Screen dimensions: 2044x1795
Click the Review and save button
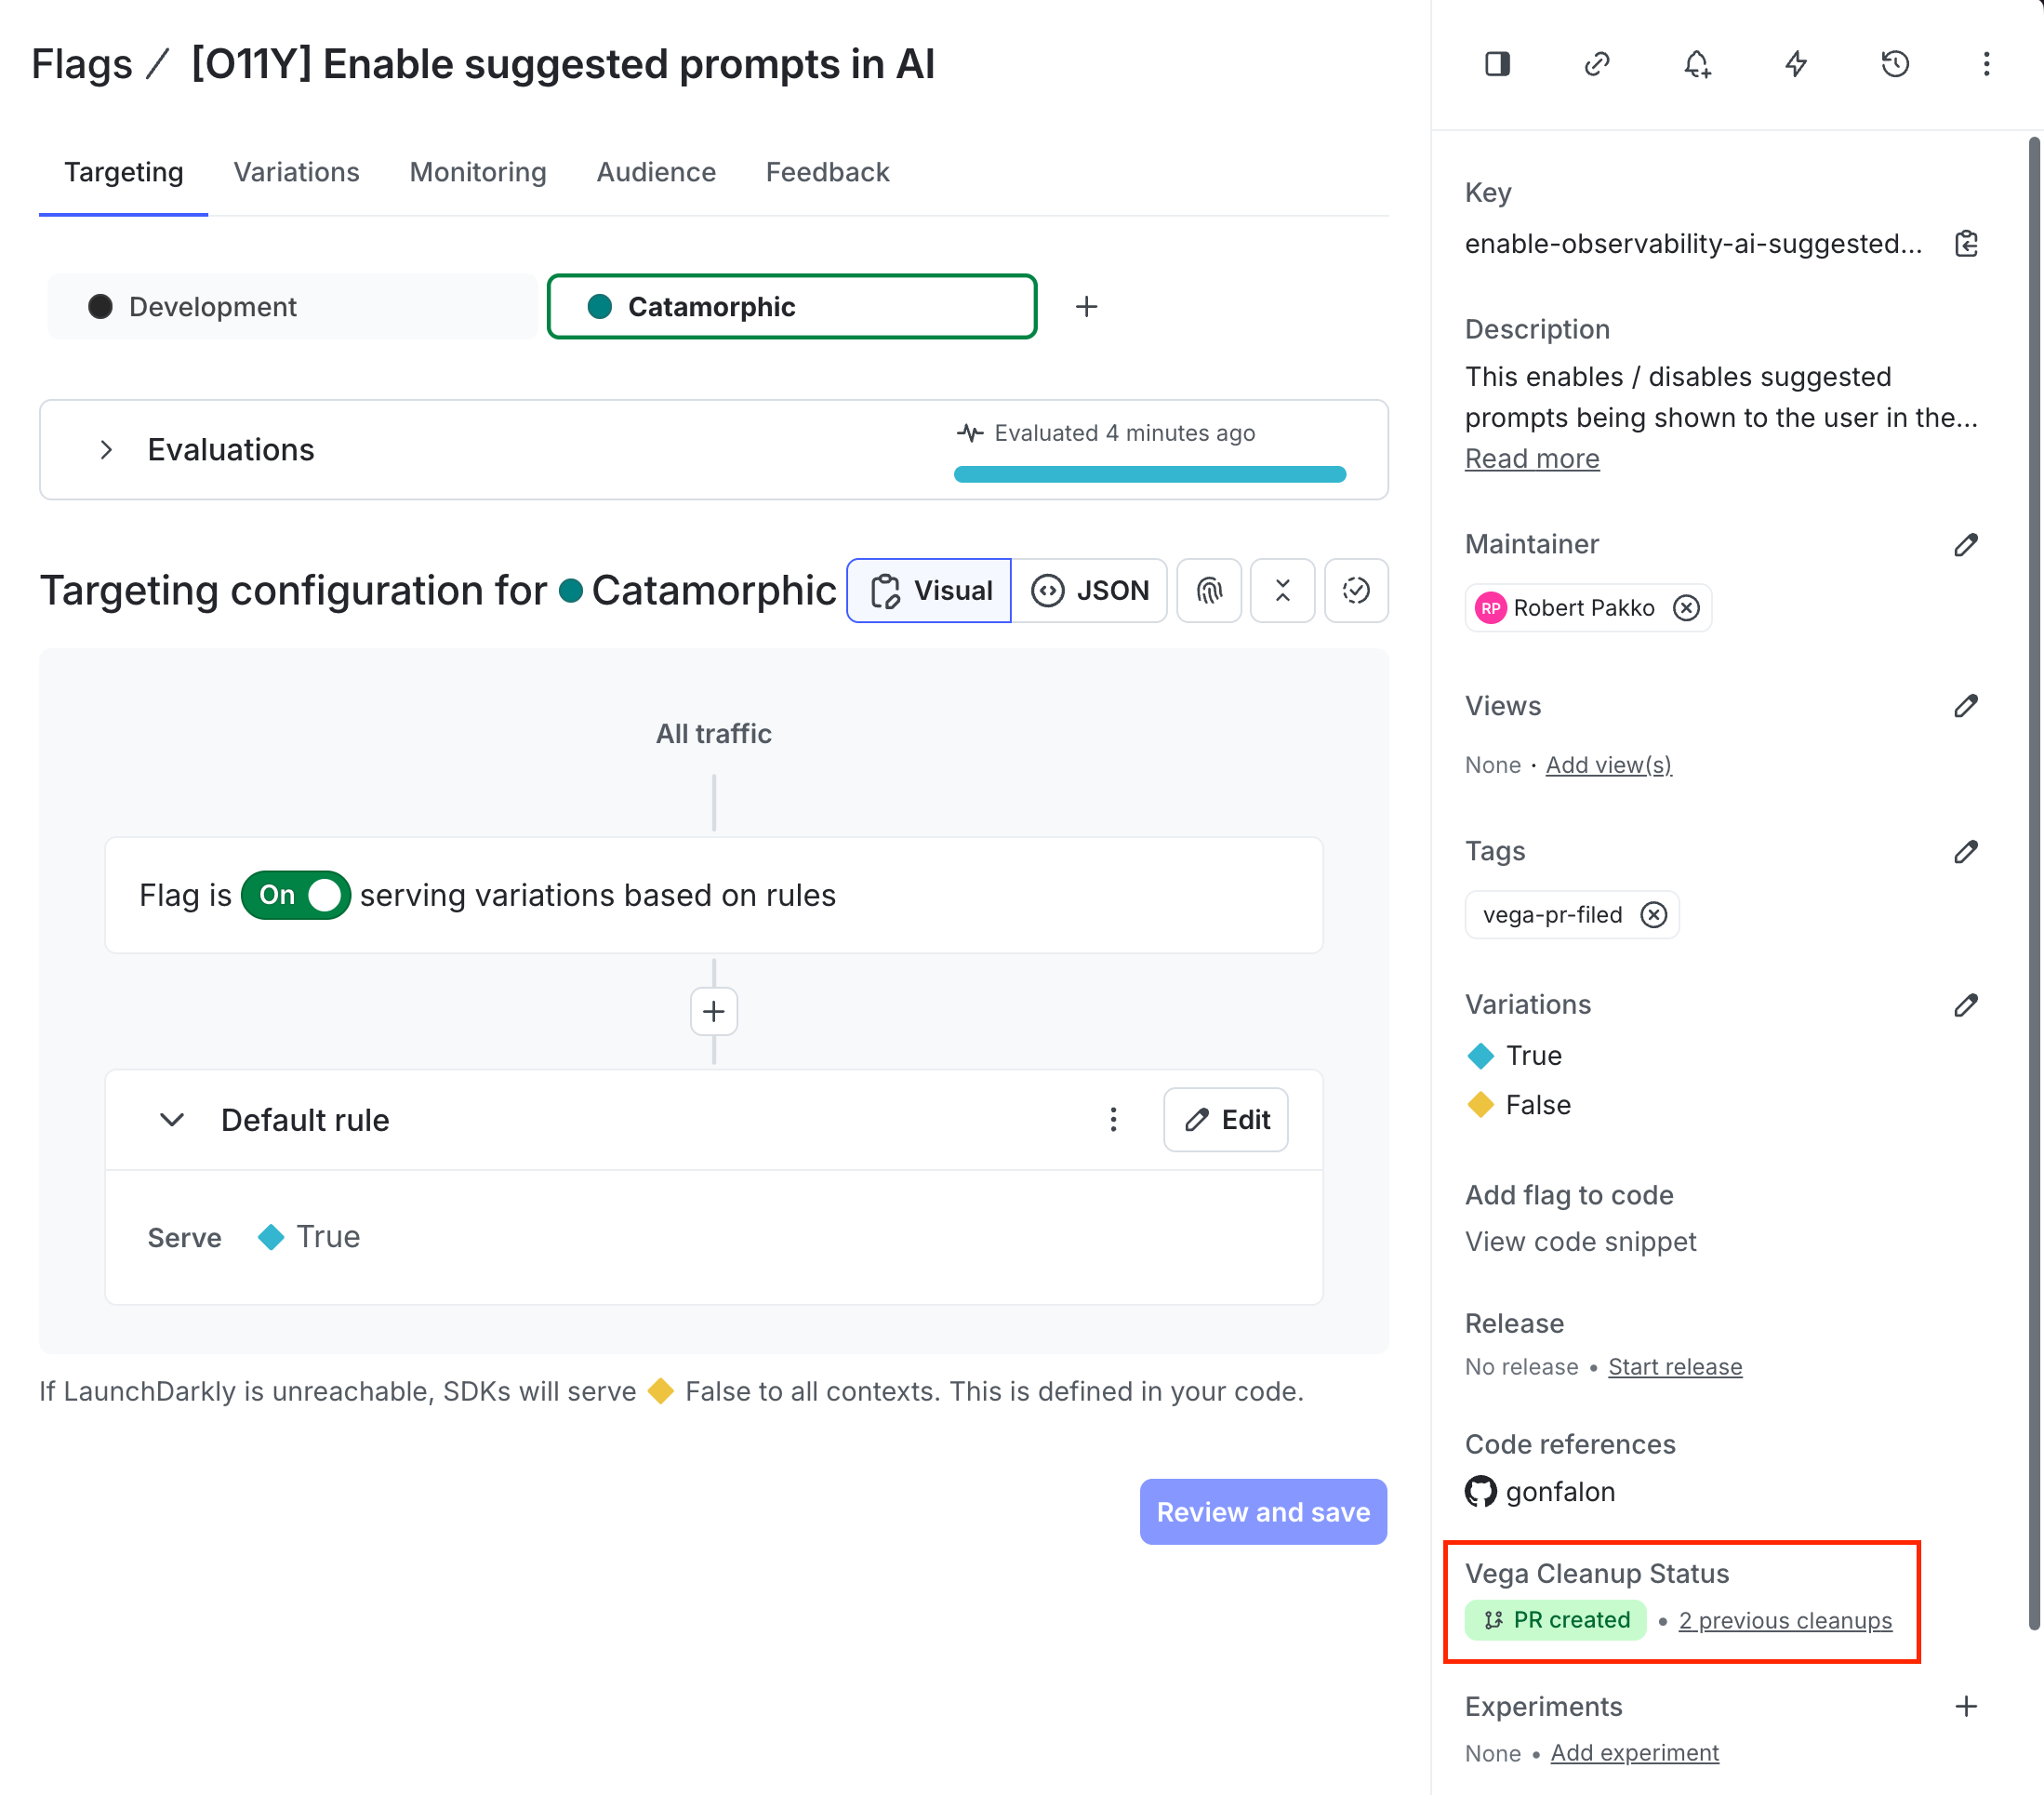[x=1262, y=1511]
